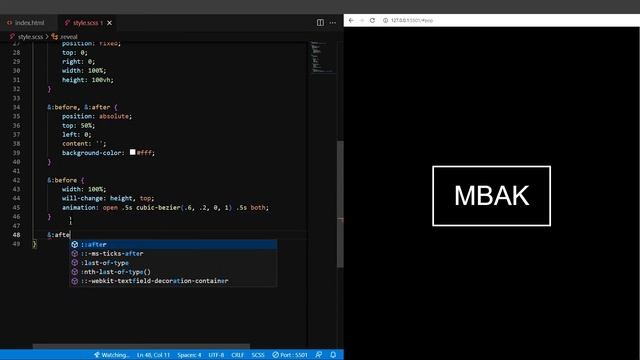Viewport: 640px width, 360px height.
Task: Select the ::-ms-ticks-after suggestion
Action: pyautogui.click(x=173, y=253)
